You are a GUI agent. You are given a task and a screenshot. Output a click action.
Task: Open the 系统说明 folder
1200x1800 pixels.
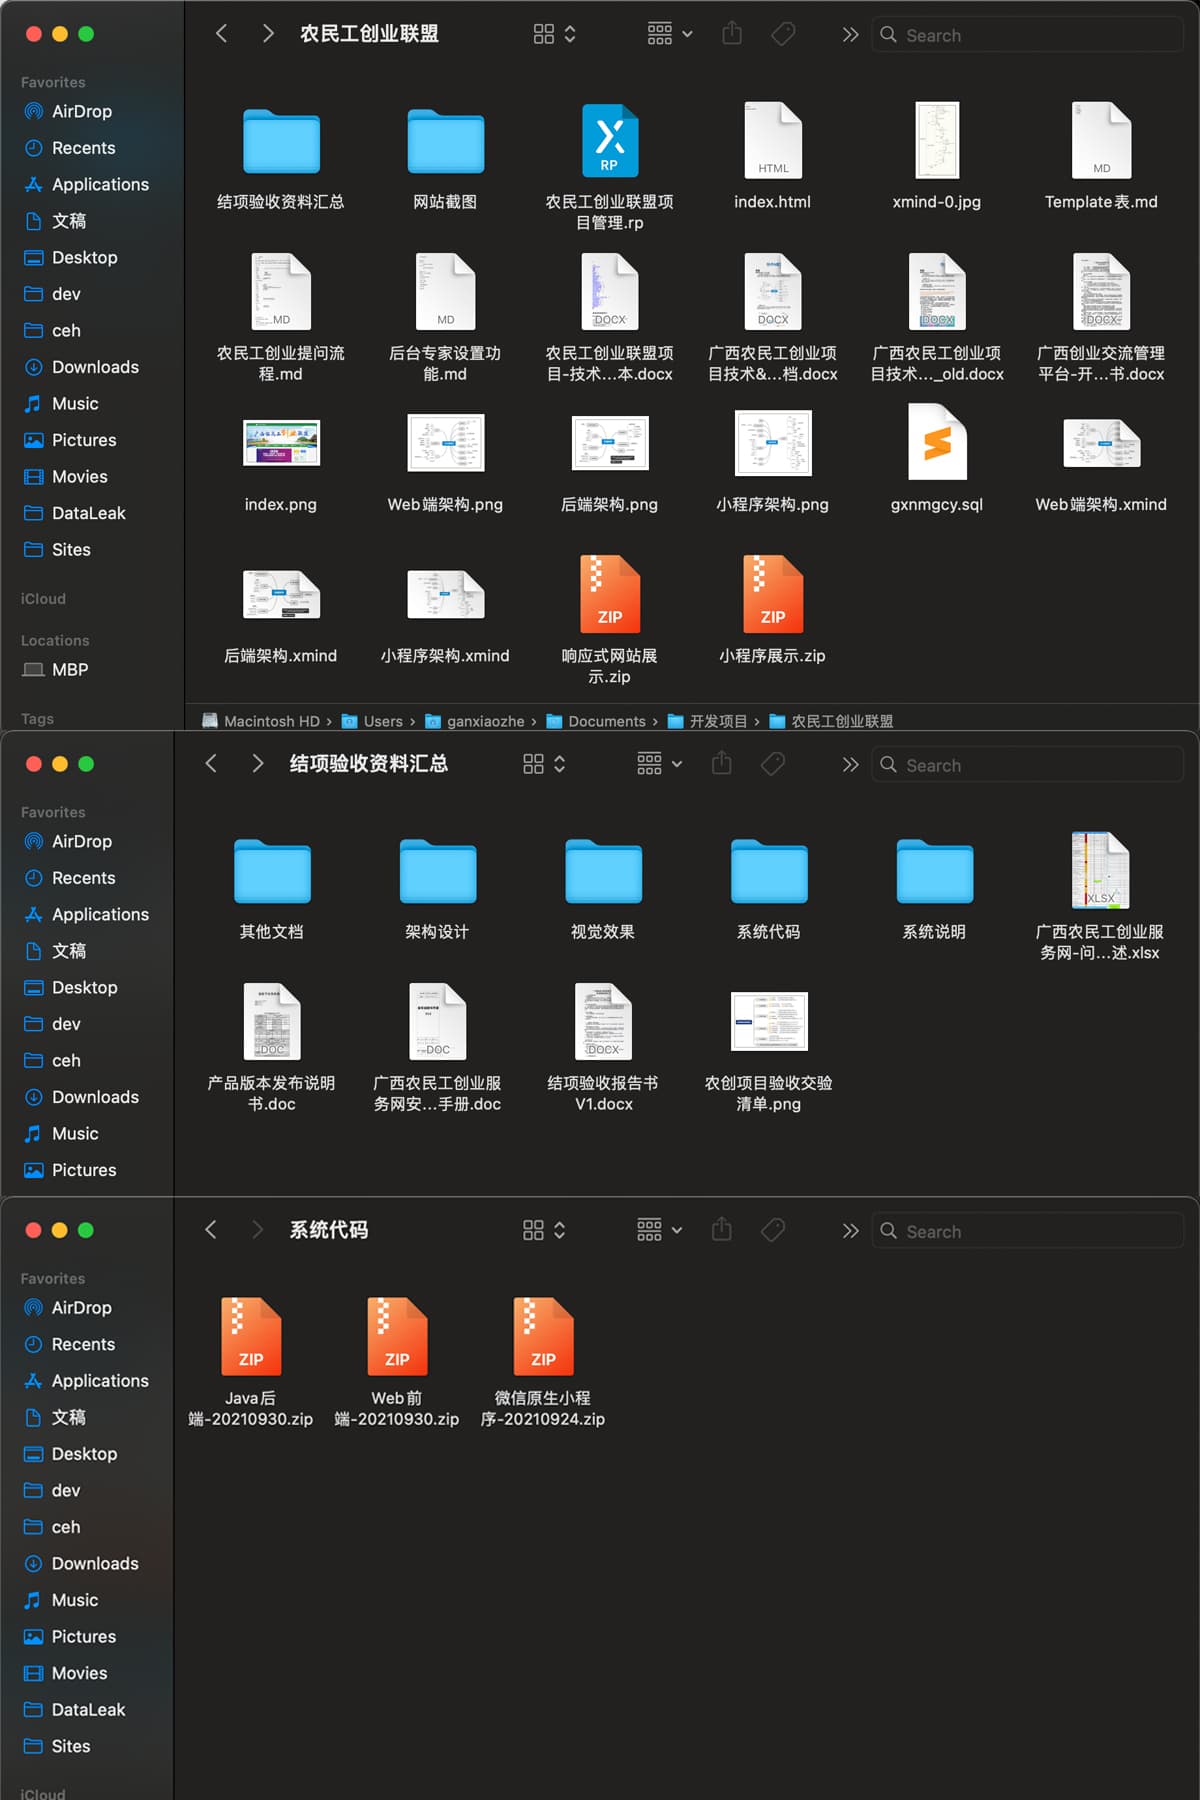[934, 873]
